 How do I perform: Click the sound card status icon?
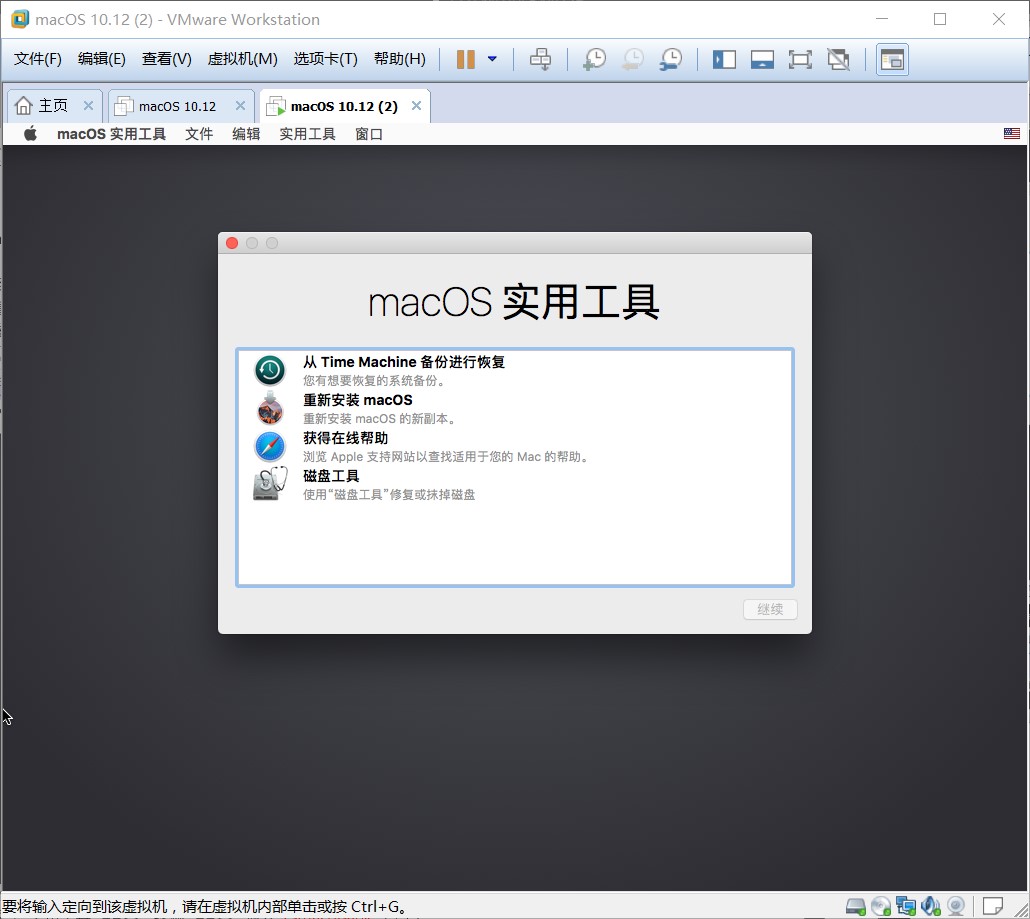point(931,907)
